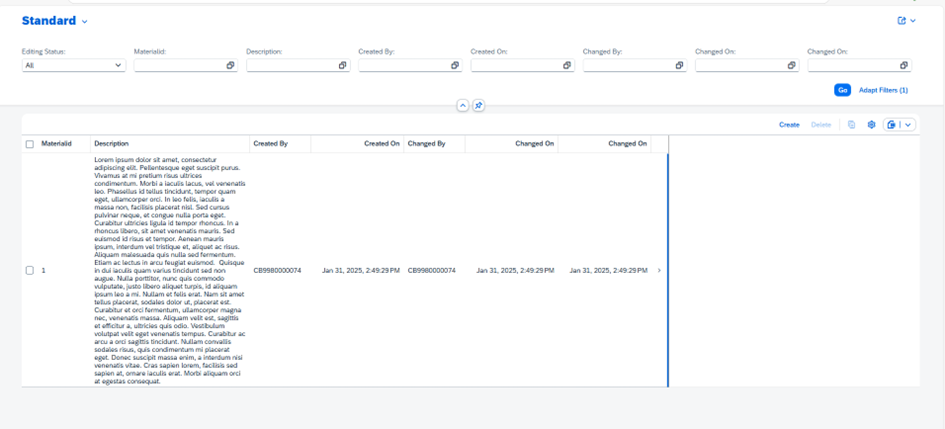Open the Editing Status dropdown

[73, 66]
